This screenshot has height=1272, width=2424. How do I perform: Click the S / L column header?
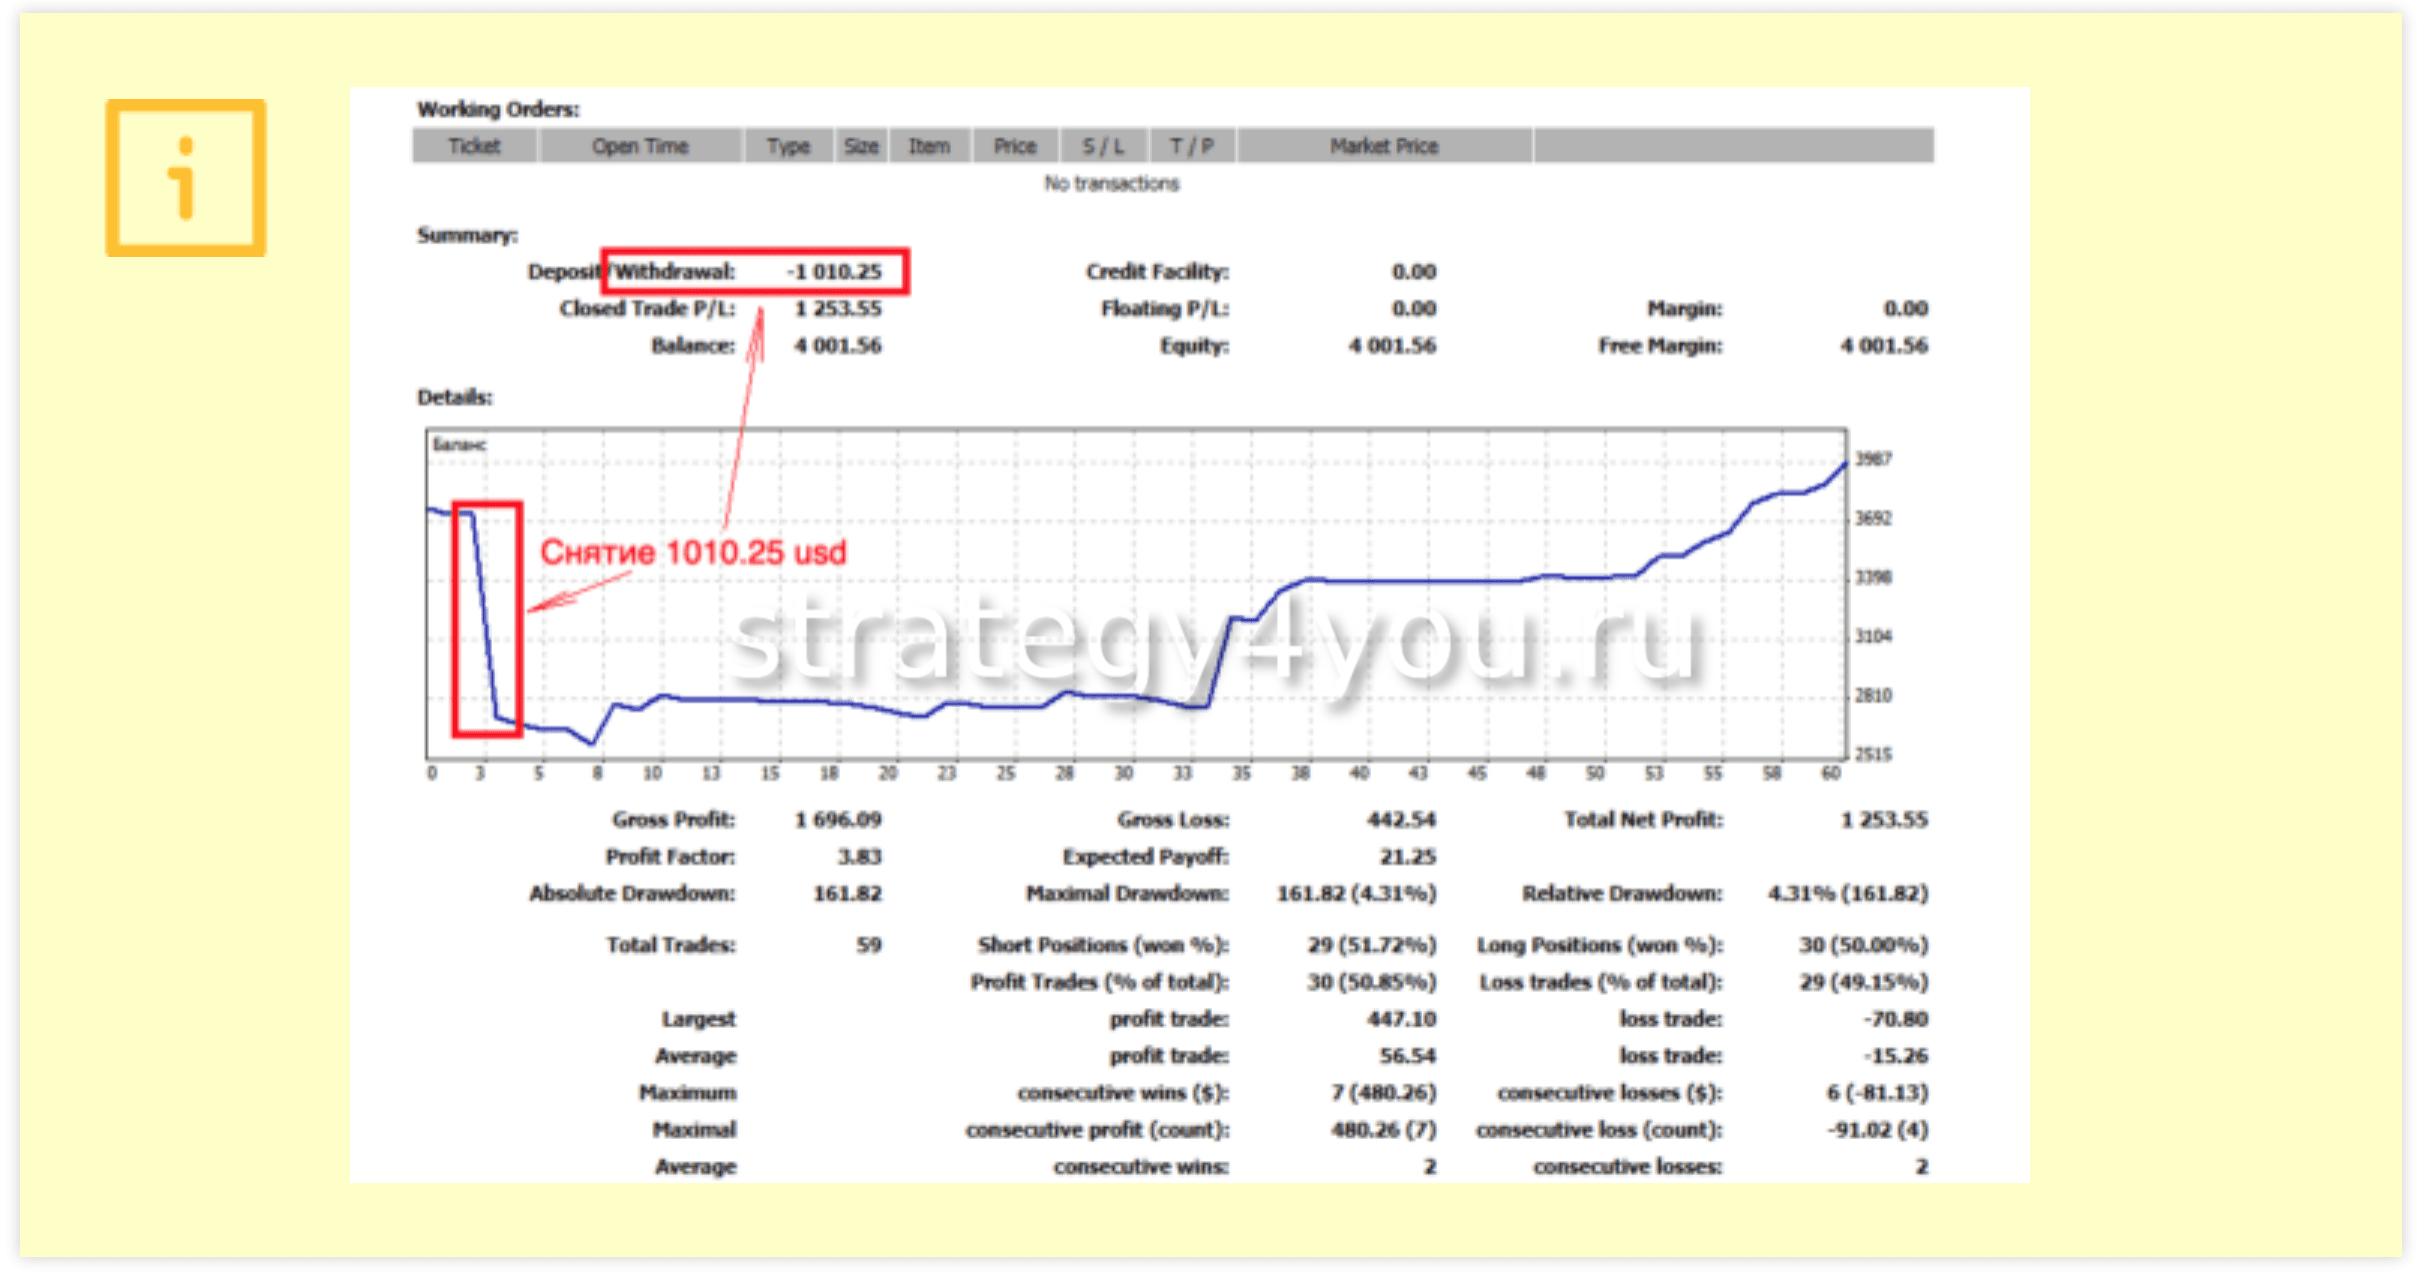click(x=1103, y=146)
